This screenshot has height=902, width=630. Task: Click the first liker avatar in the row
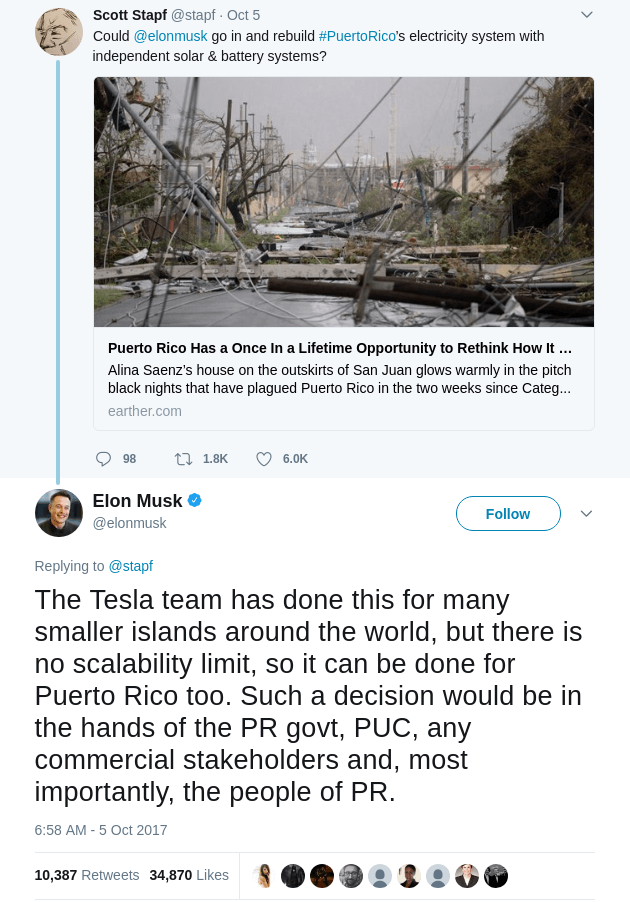(264, 876)
